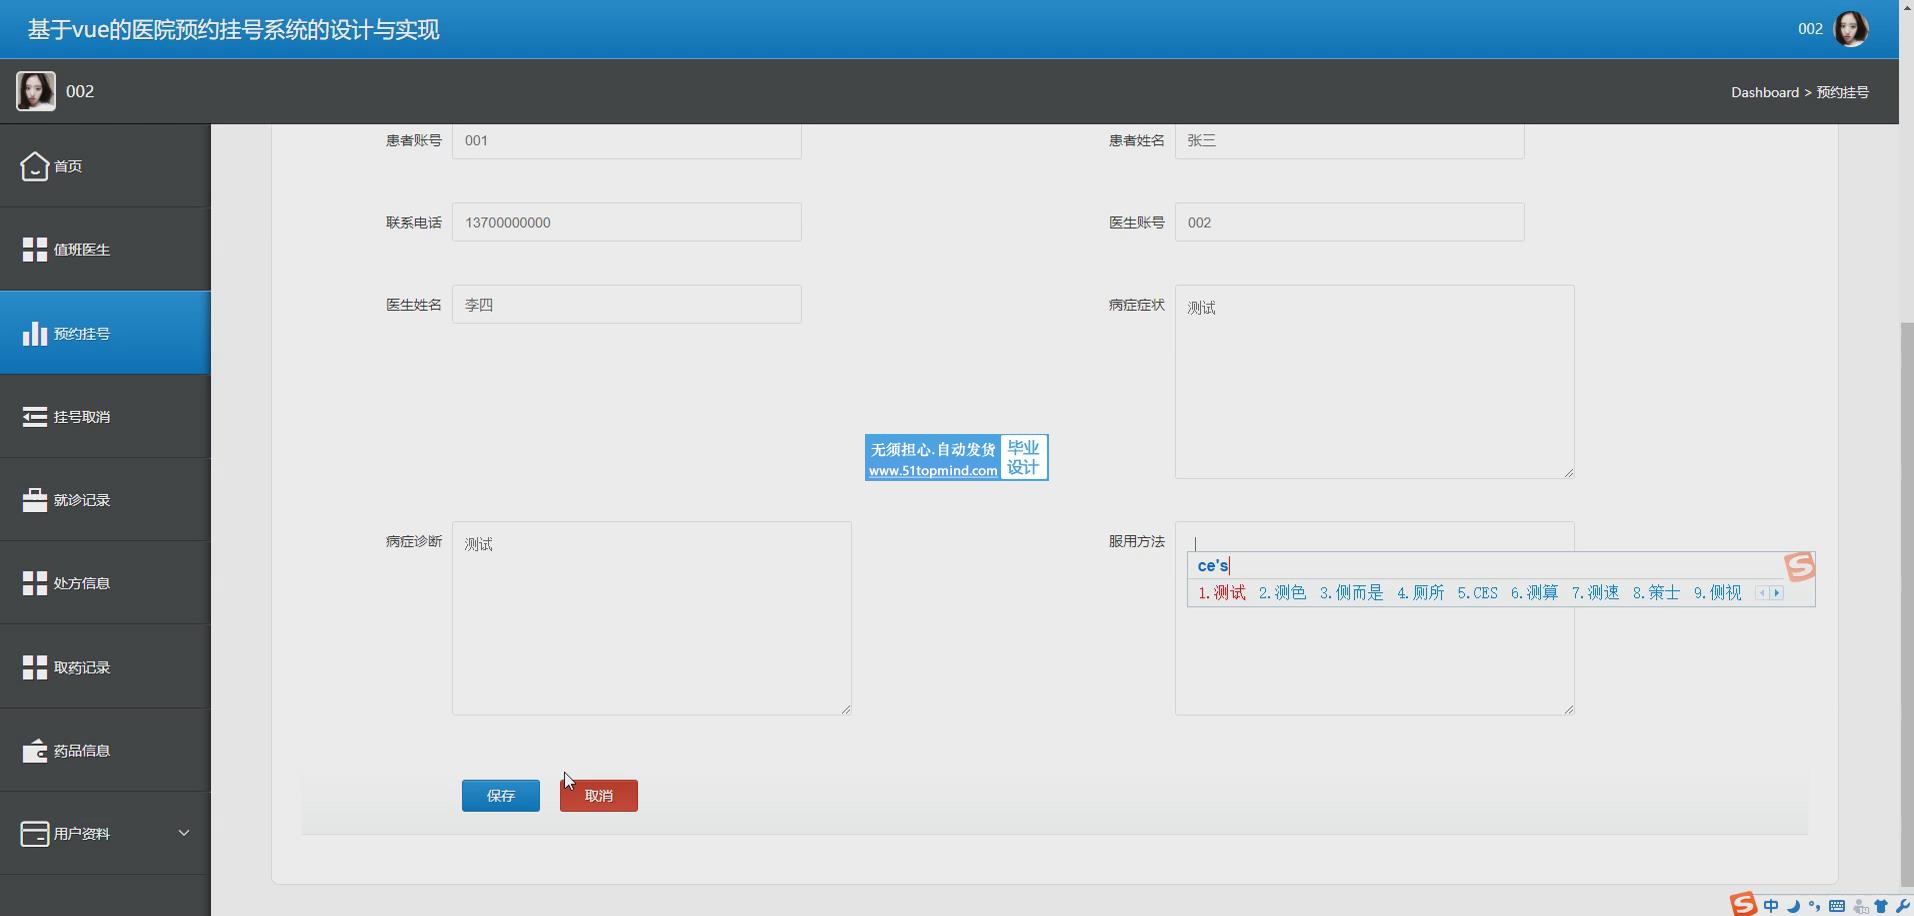Choose IME candidate 9.侧视
The width and height of the screenshot is (1914, 916).
coord(1717,593)
